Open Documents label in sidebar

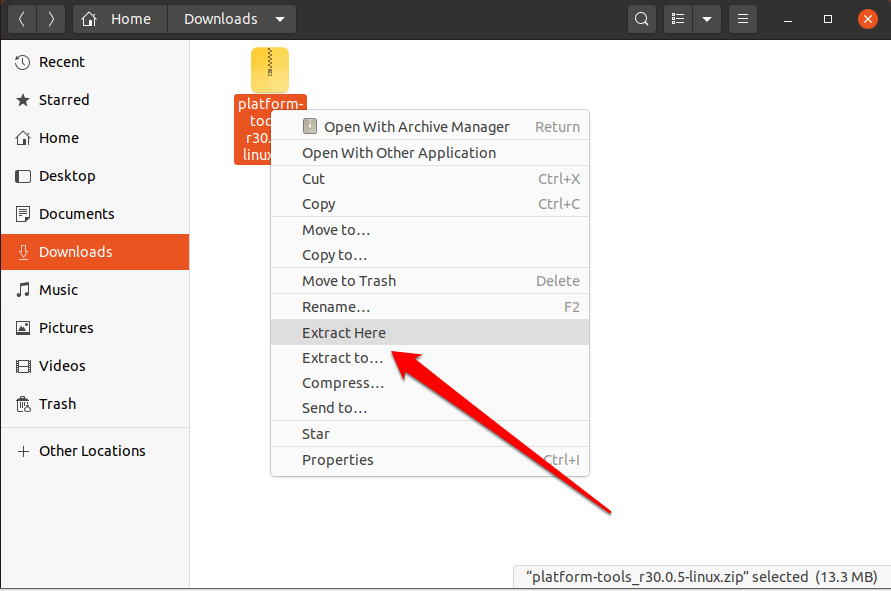point(77,214)
